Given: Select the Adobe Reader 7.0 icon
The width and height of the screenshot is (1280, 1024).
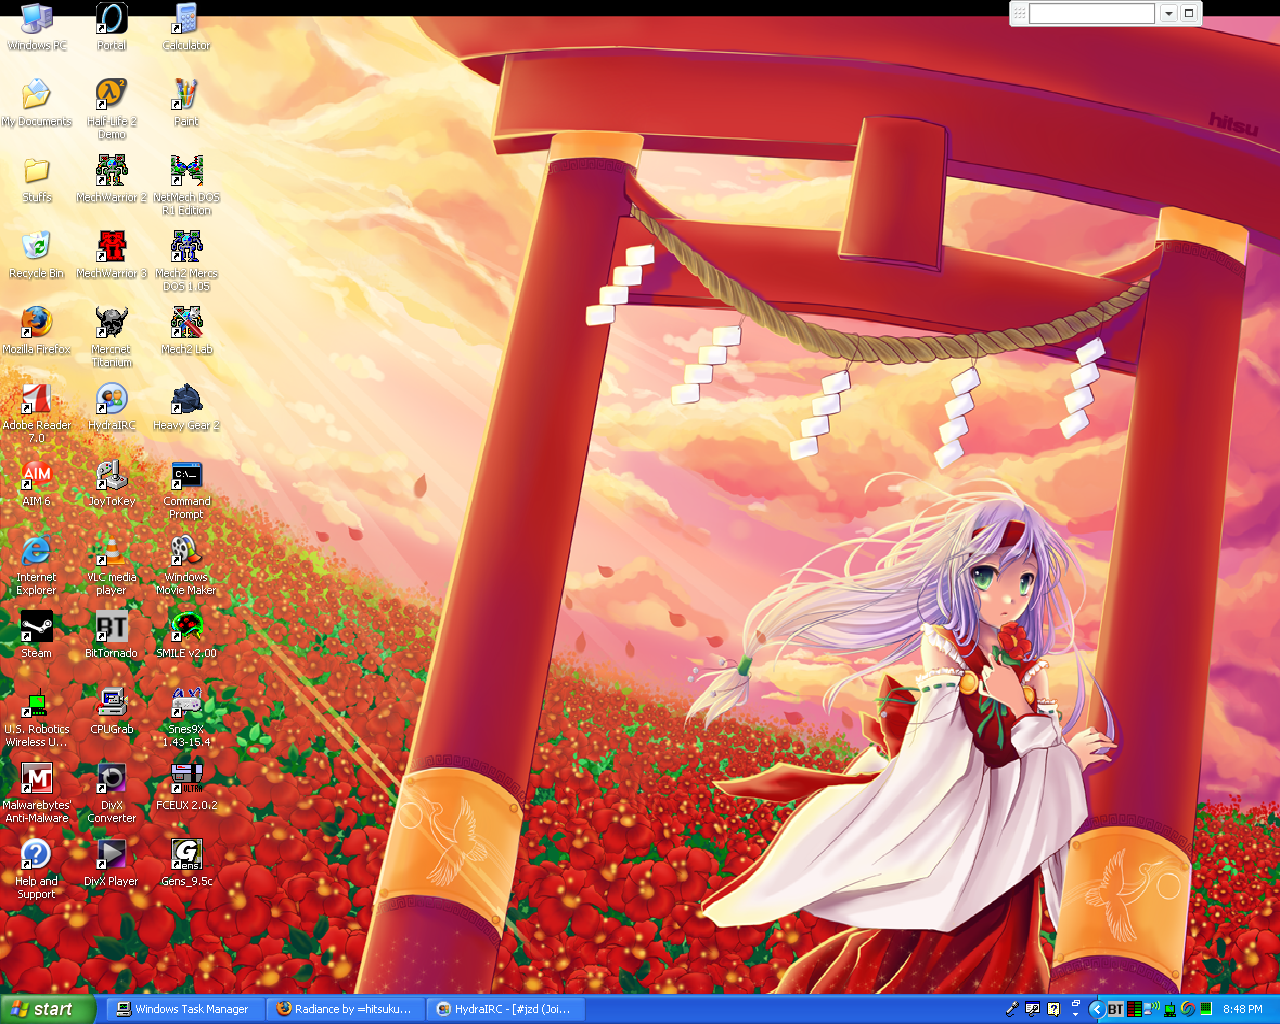Looking at the screenshot, I should (37, 413).
